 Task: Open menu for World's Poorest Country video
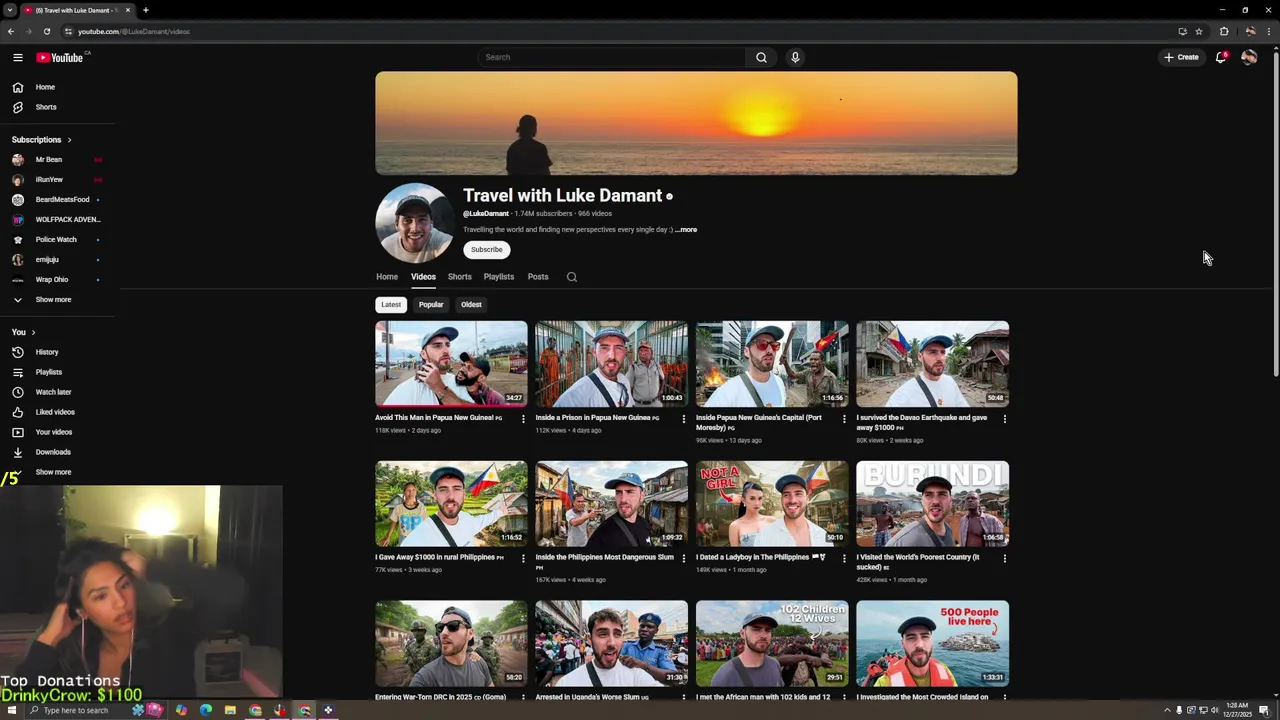1004,558
